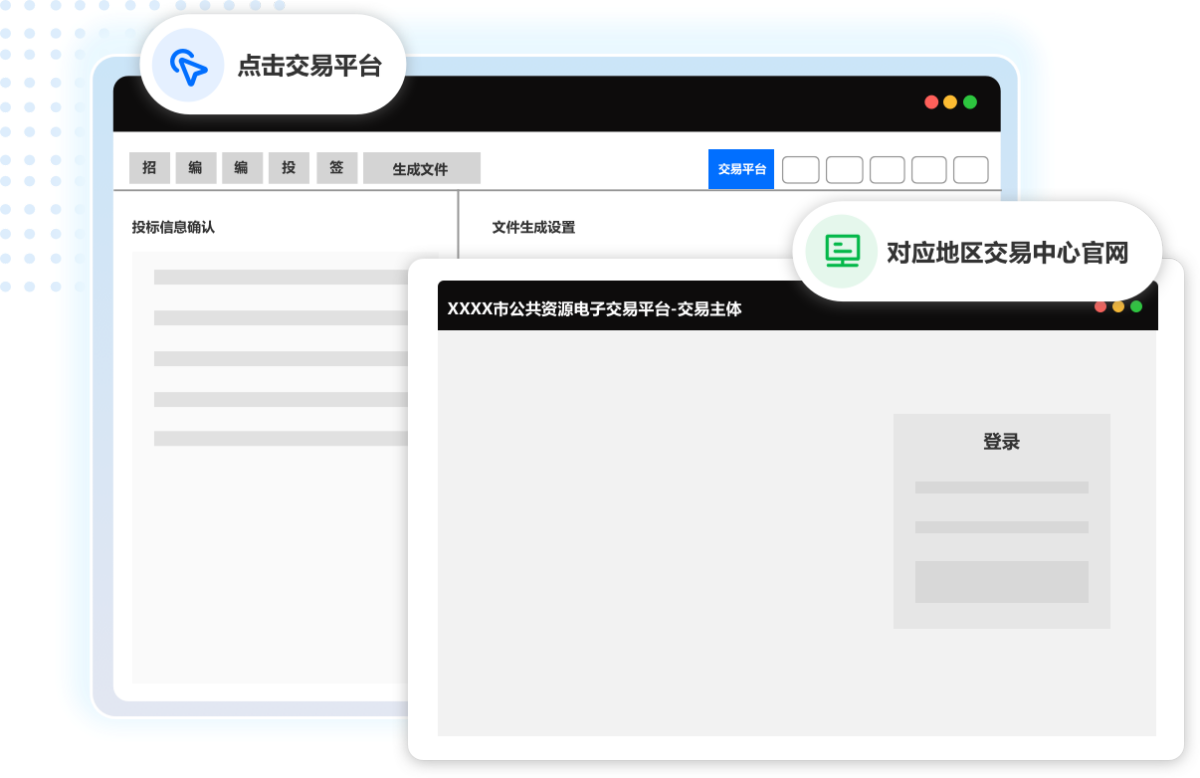Select the 招 toolbar icon
This screenshot has height=778, width=1200.
[149, 168]
